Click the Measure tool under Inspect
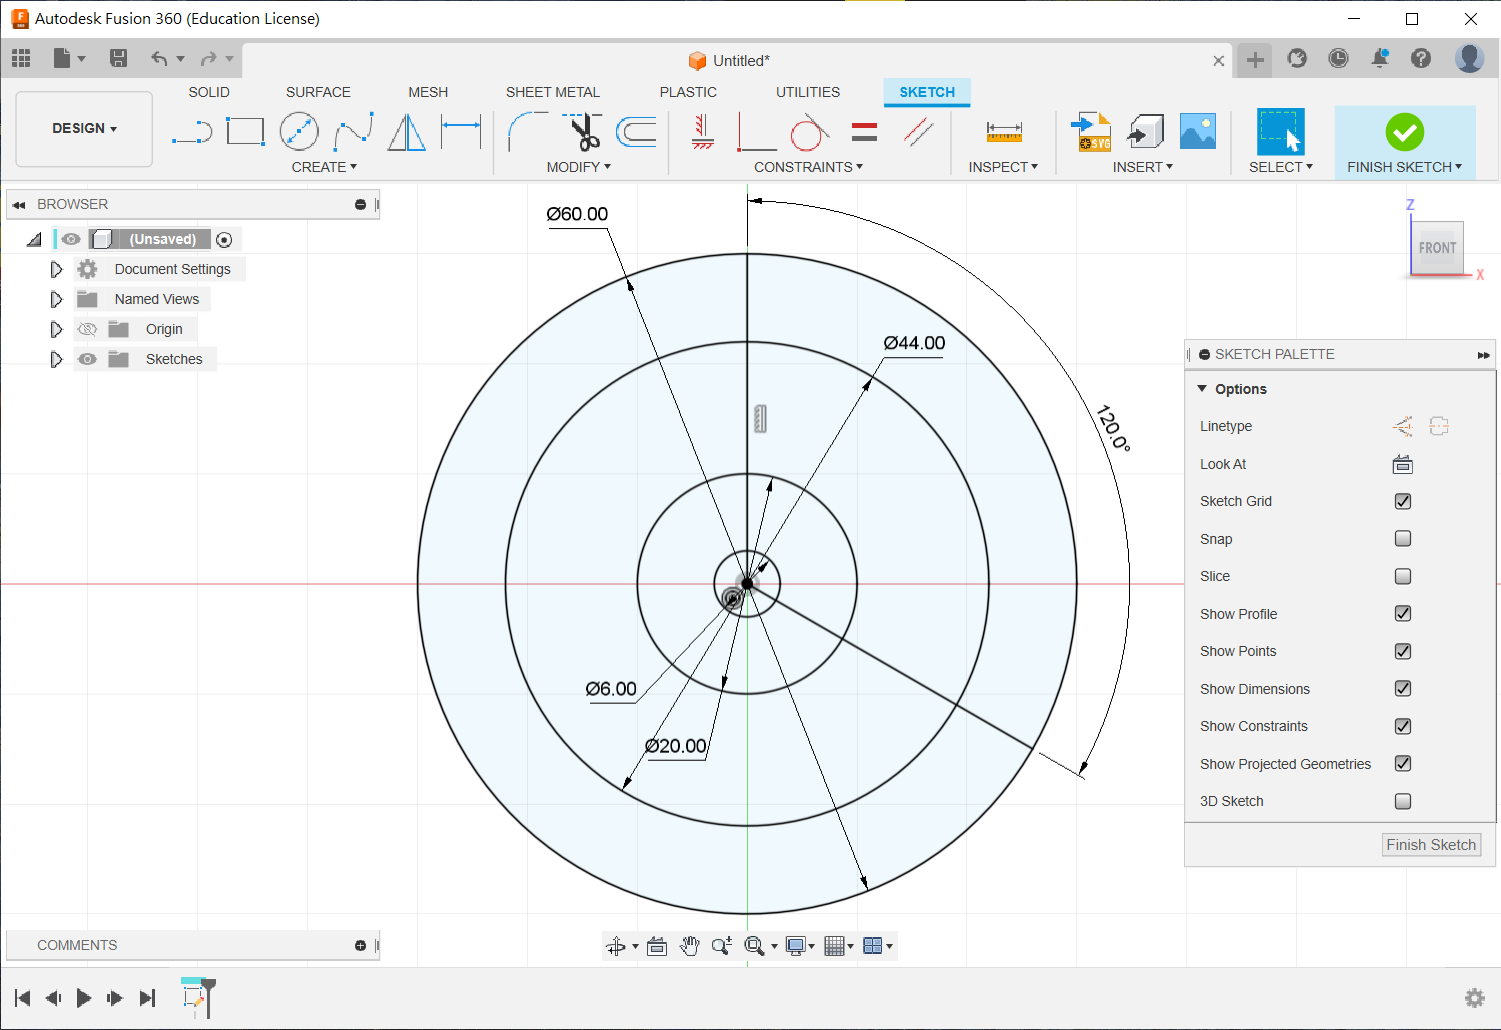Screen dimensions: 1501x1030 pos(1003,132)
